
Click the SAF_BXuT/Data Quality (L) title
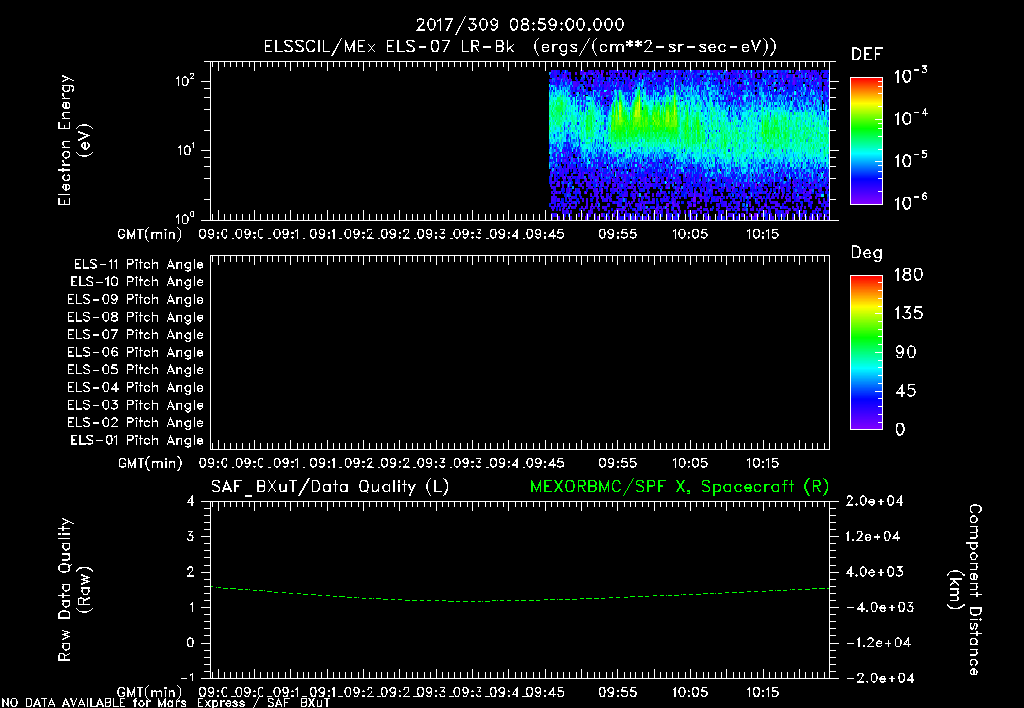(330, 487)
